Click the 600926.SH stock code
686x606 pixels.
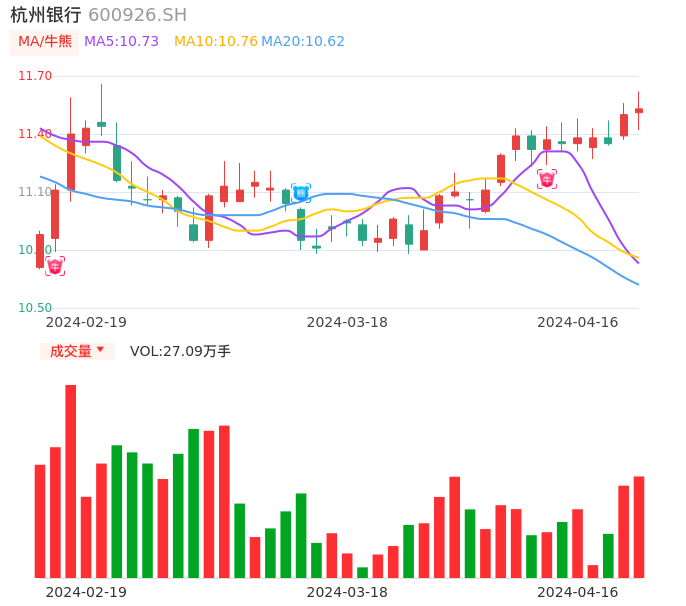137,15
